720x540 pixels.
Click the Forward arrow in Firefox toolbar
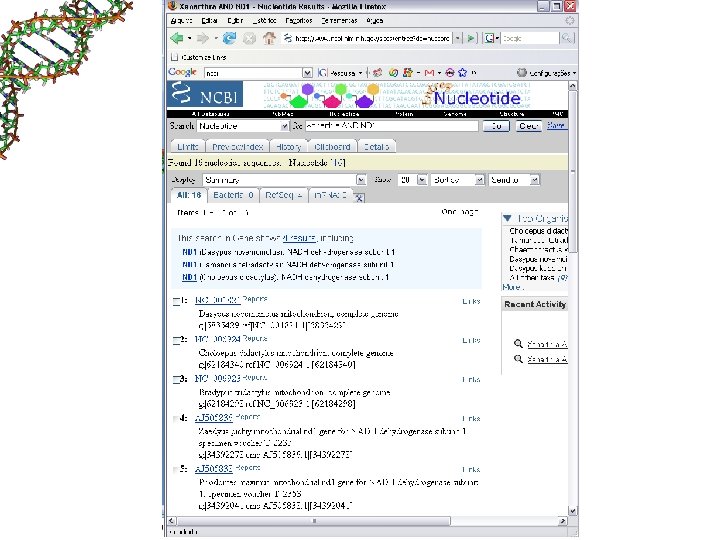pyautogui.click(x=202, y=38)
